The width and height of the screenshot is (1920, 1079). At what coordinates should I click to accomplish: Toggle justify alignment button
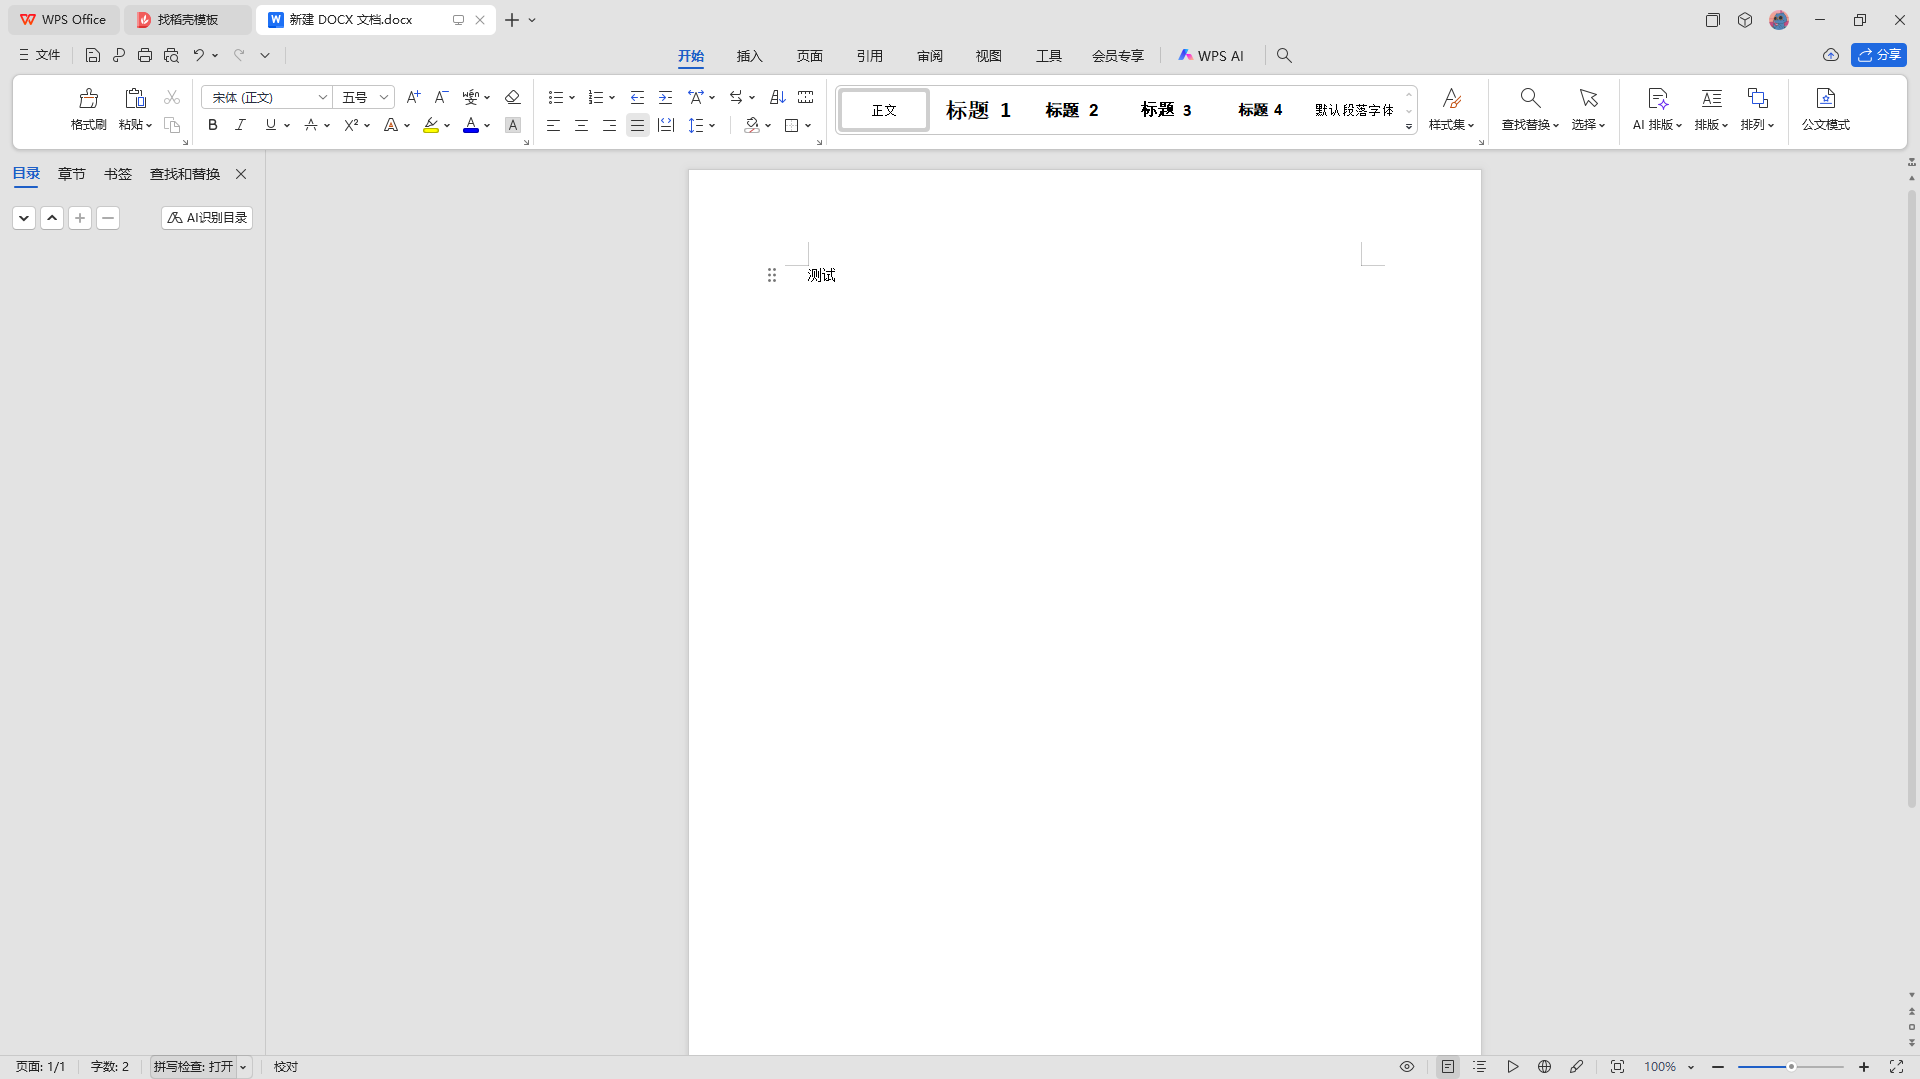(637, 125)
